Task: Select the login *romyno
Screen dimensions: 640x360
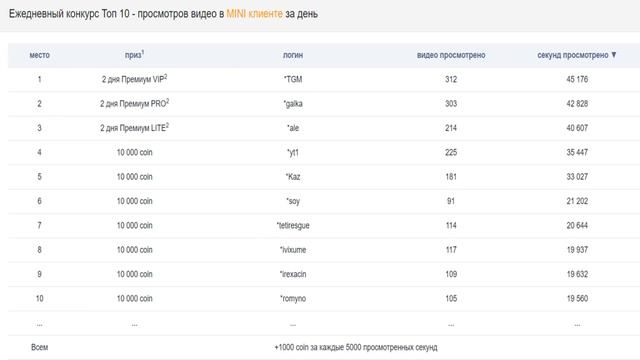Action: pyautogui.click(x=293, y=299)
